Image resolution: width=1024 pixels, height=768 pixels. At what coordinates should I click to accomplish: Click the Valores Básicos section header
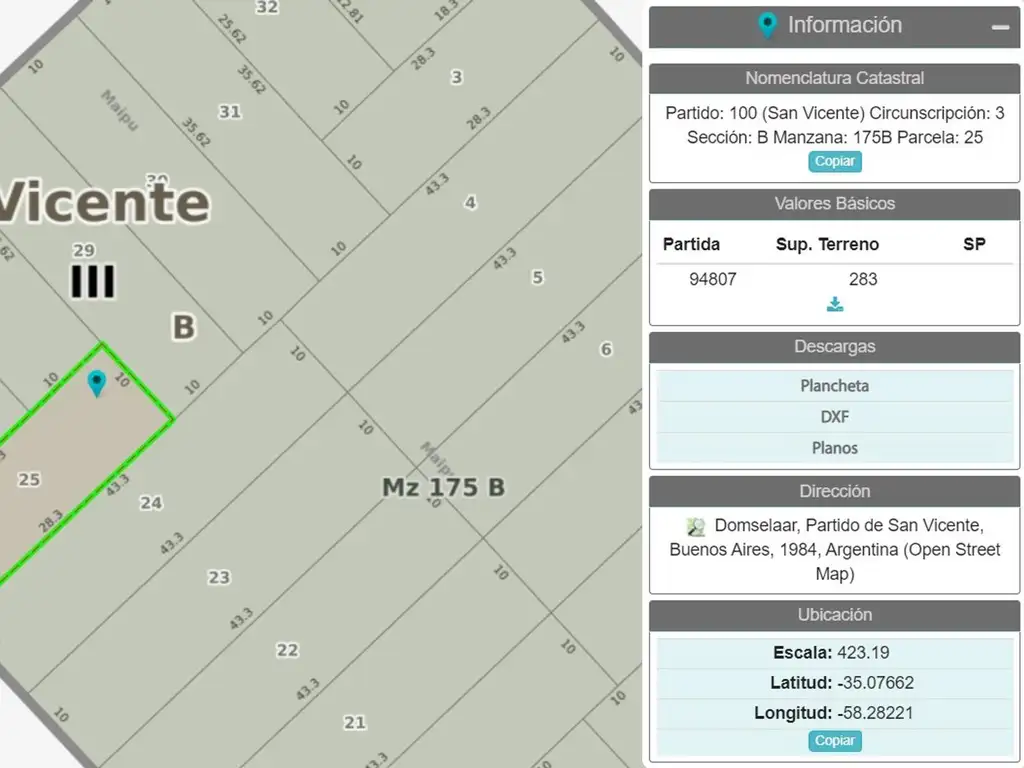click(834, 204)
